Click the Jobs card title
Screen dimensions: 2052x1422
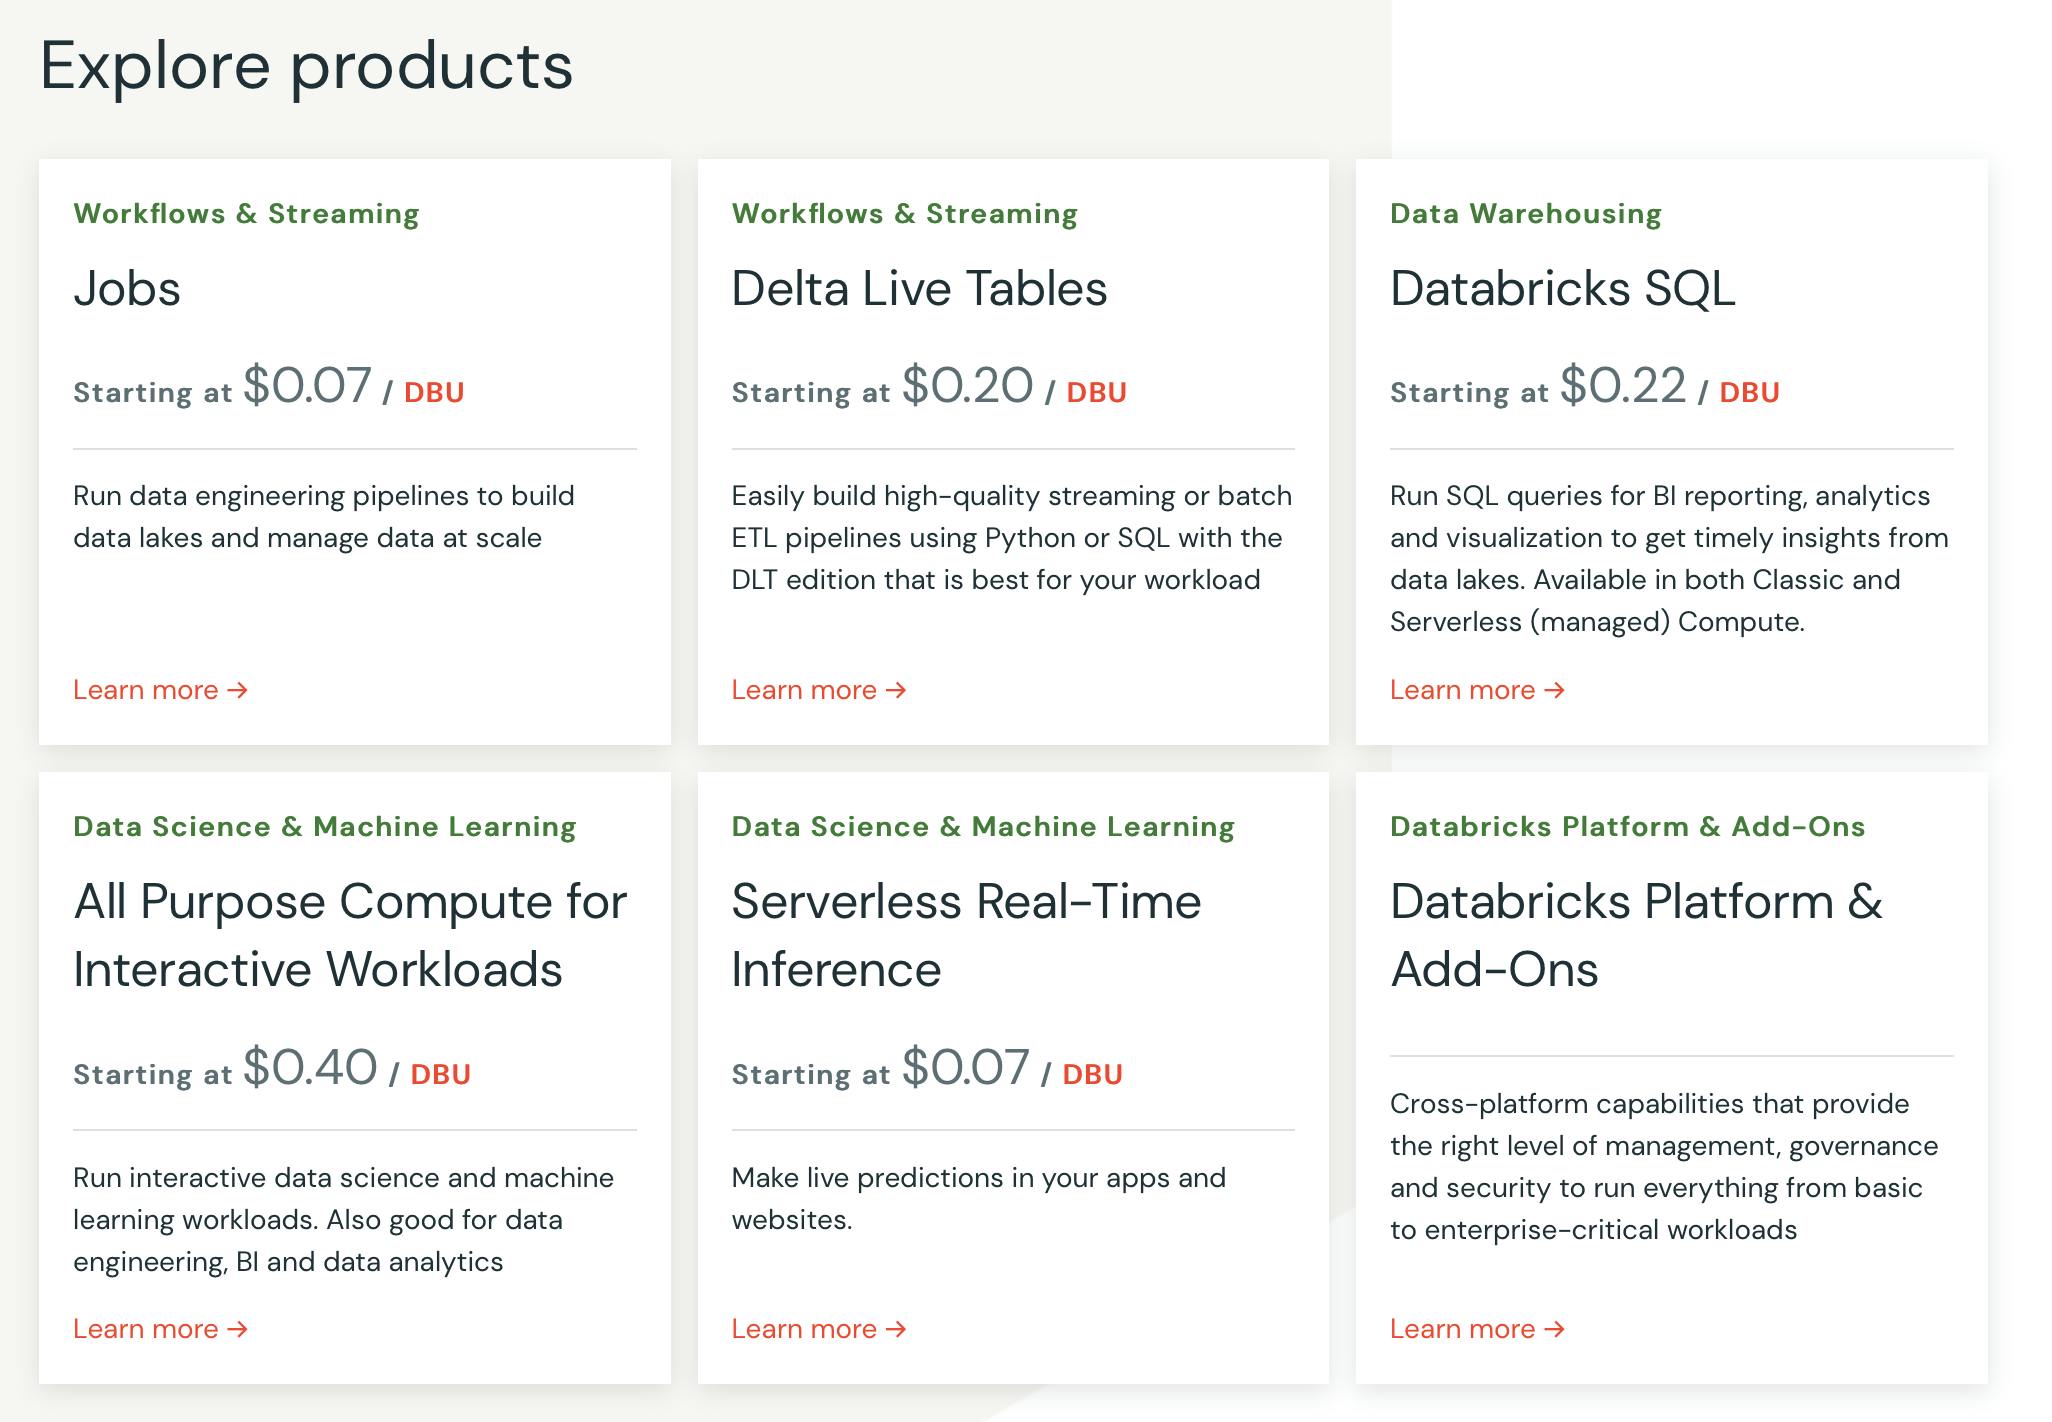127,289
